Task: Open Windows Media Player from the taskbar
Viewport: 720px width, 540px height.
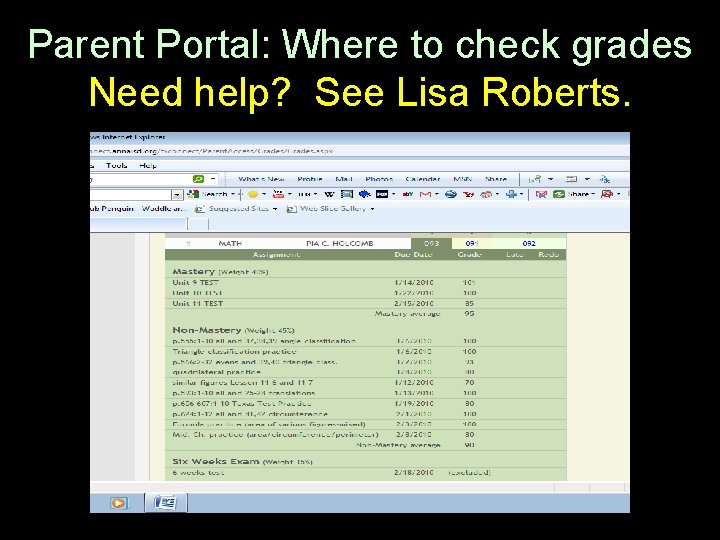Action: tap(118, 503)
